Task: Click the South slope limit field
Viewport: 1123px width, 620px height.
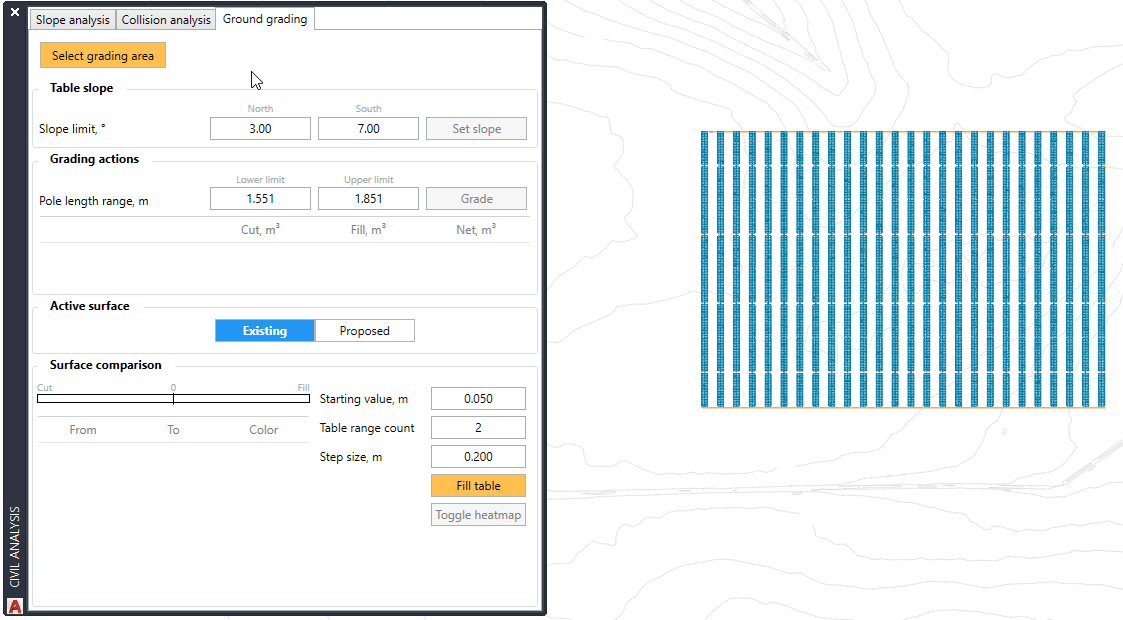Action: click(x=368, y=129)
